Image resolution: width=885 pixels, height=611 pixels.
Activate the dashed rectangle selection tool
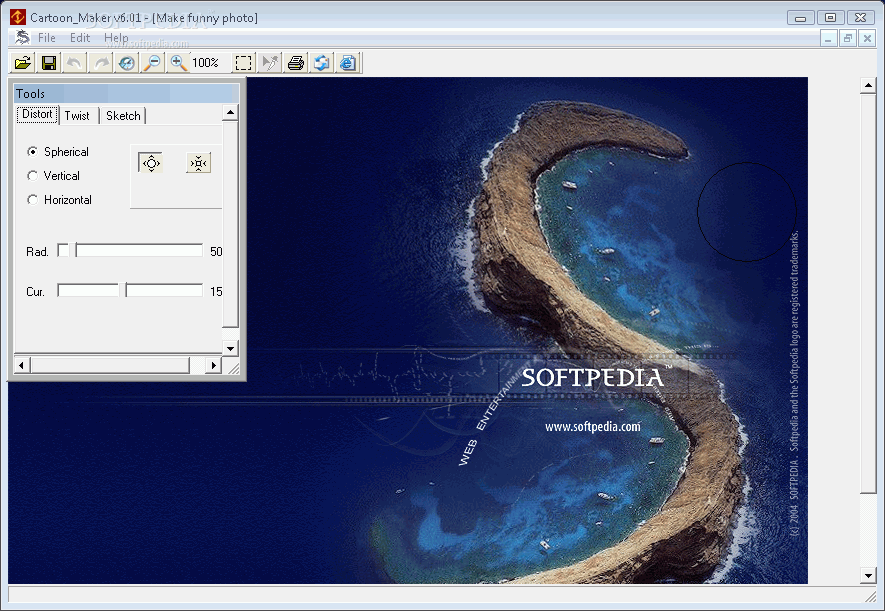(243, 63)
